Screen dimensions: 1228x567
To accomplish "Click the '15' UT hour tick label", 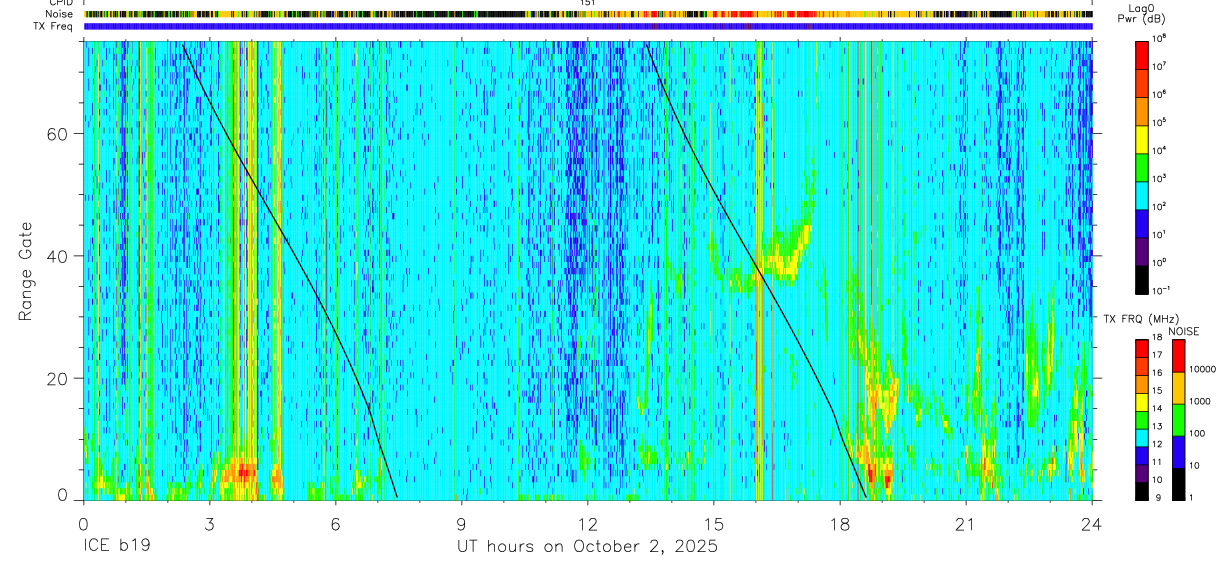I will click(x=714, y=524).
